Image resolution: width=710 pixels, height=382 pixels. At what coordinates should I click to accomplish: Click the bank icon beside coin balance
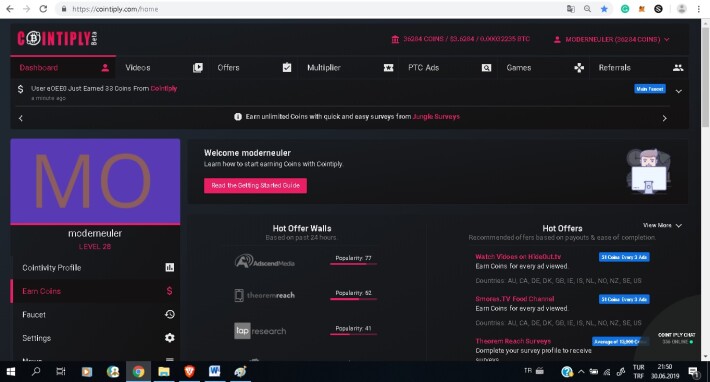(395, 39)
